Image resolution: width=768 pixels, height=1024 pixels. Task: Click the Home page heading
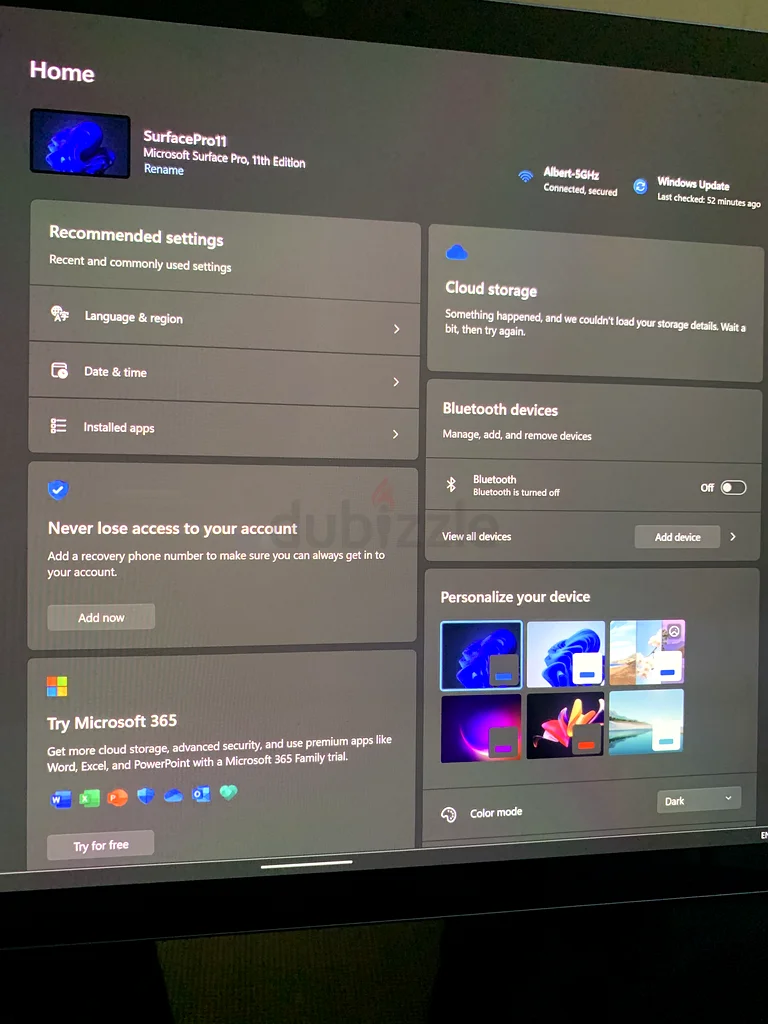coord(62,71)
